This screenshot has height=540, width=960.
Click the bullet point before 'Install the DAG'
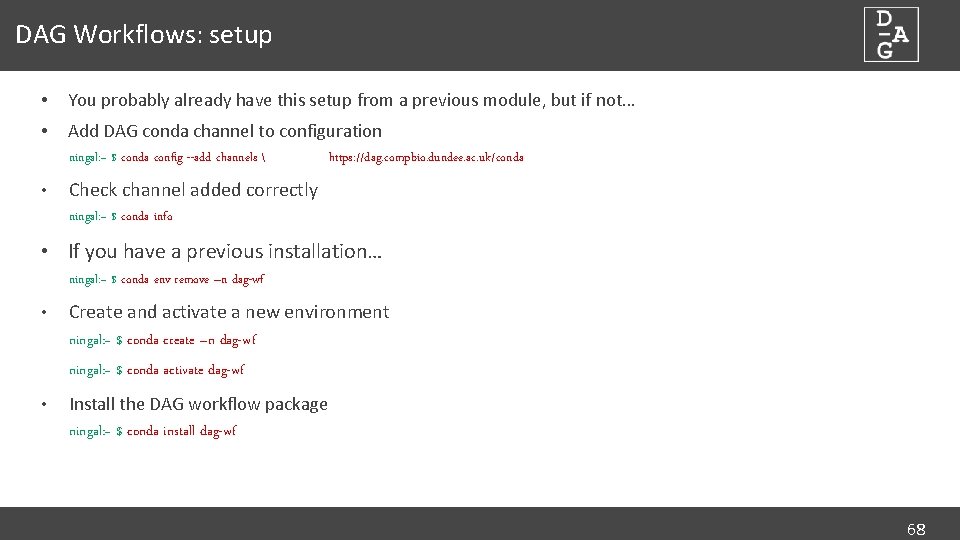coord(44,404)
